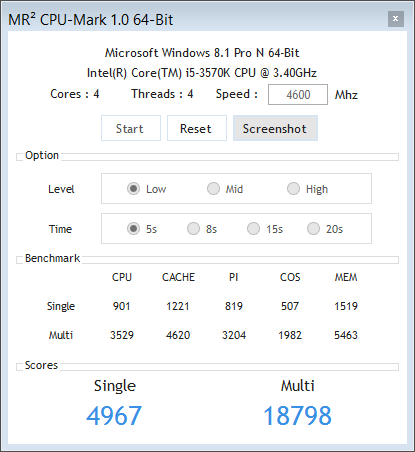This screenshot has width=415, height=452.
Task: Select the multi CACHE value 4620
Action: click(178, 335)
